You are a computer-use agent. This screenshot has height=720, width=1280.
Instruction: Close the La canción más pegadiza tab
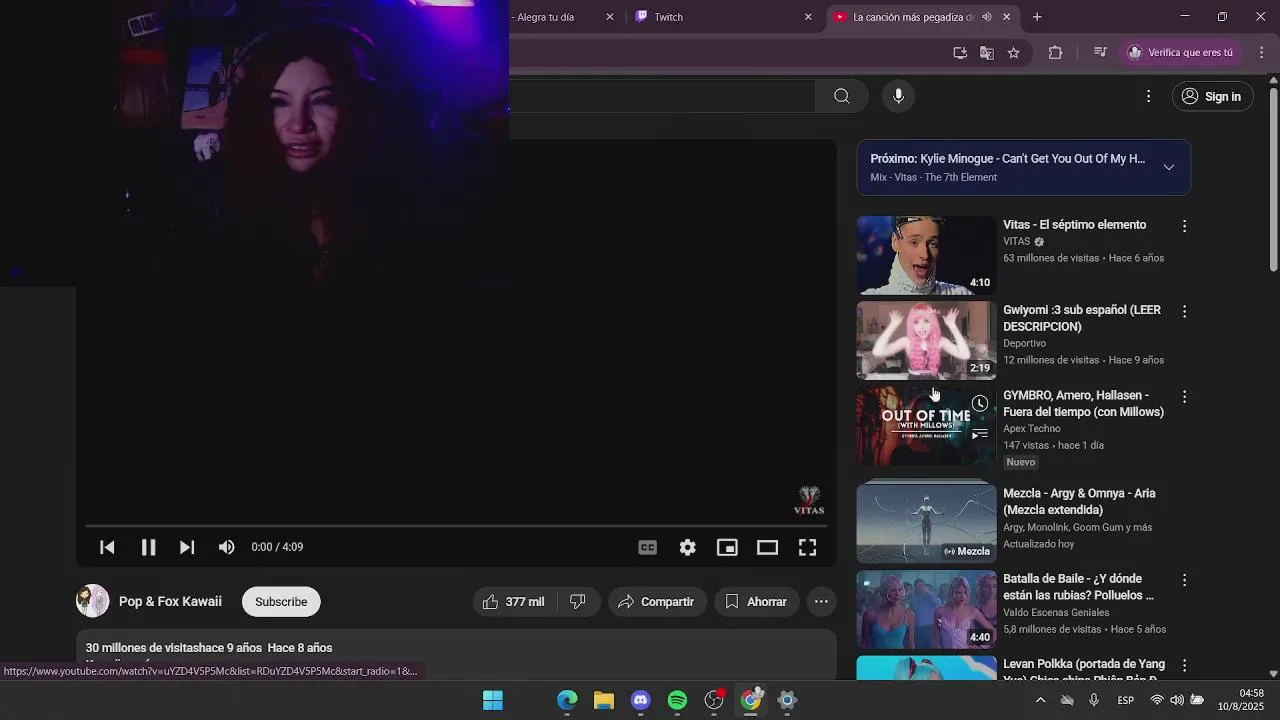click(x=1007, y=17)
